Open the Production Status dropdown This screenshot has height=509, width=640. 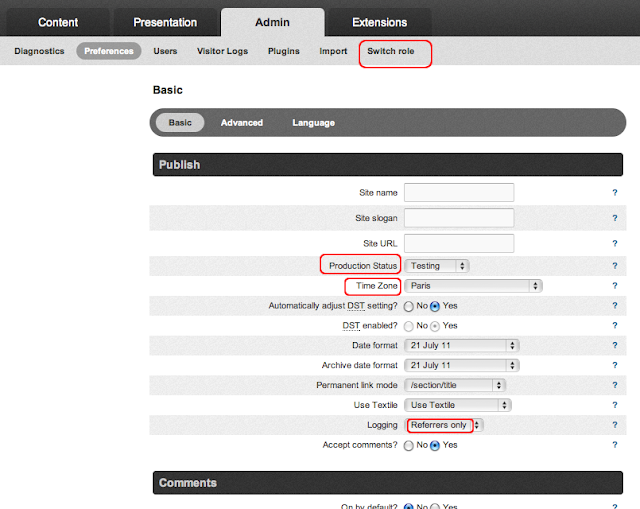[437, 266]
